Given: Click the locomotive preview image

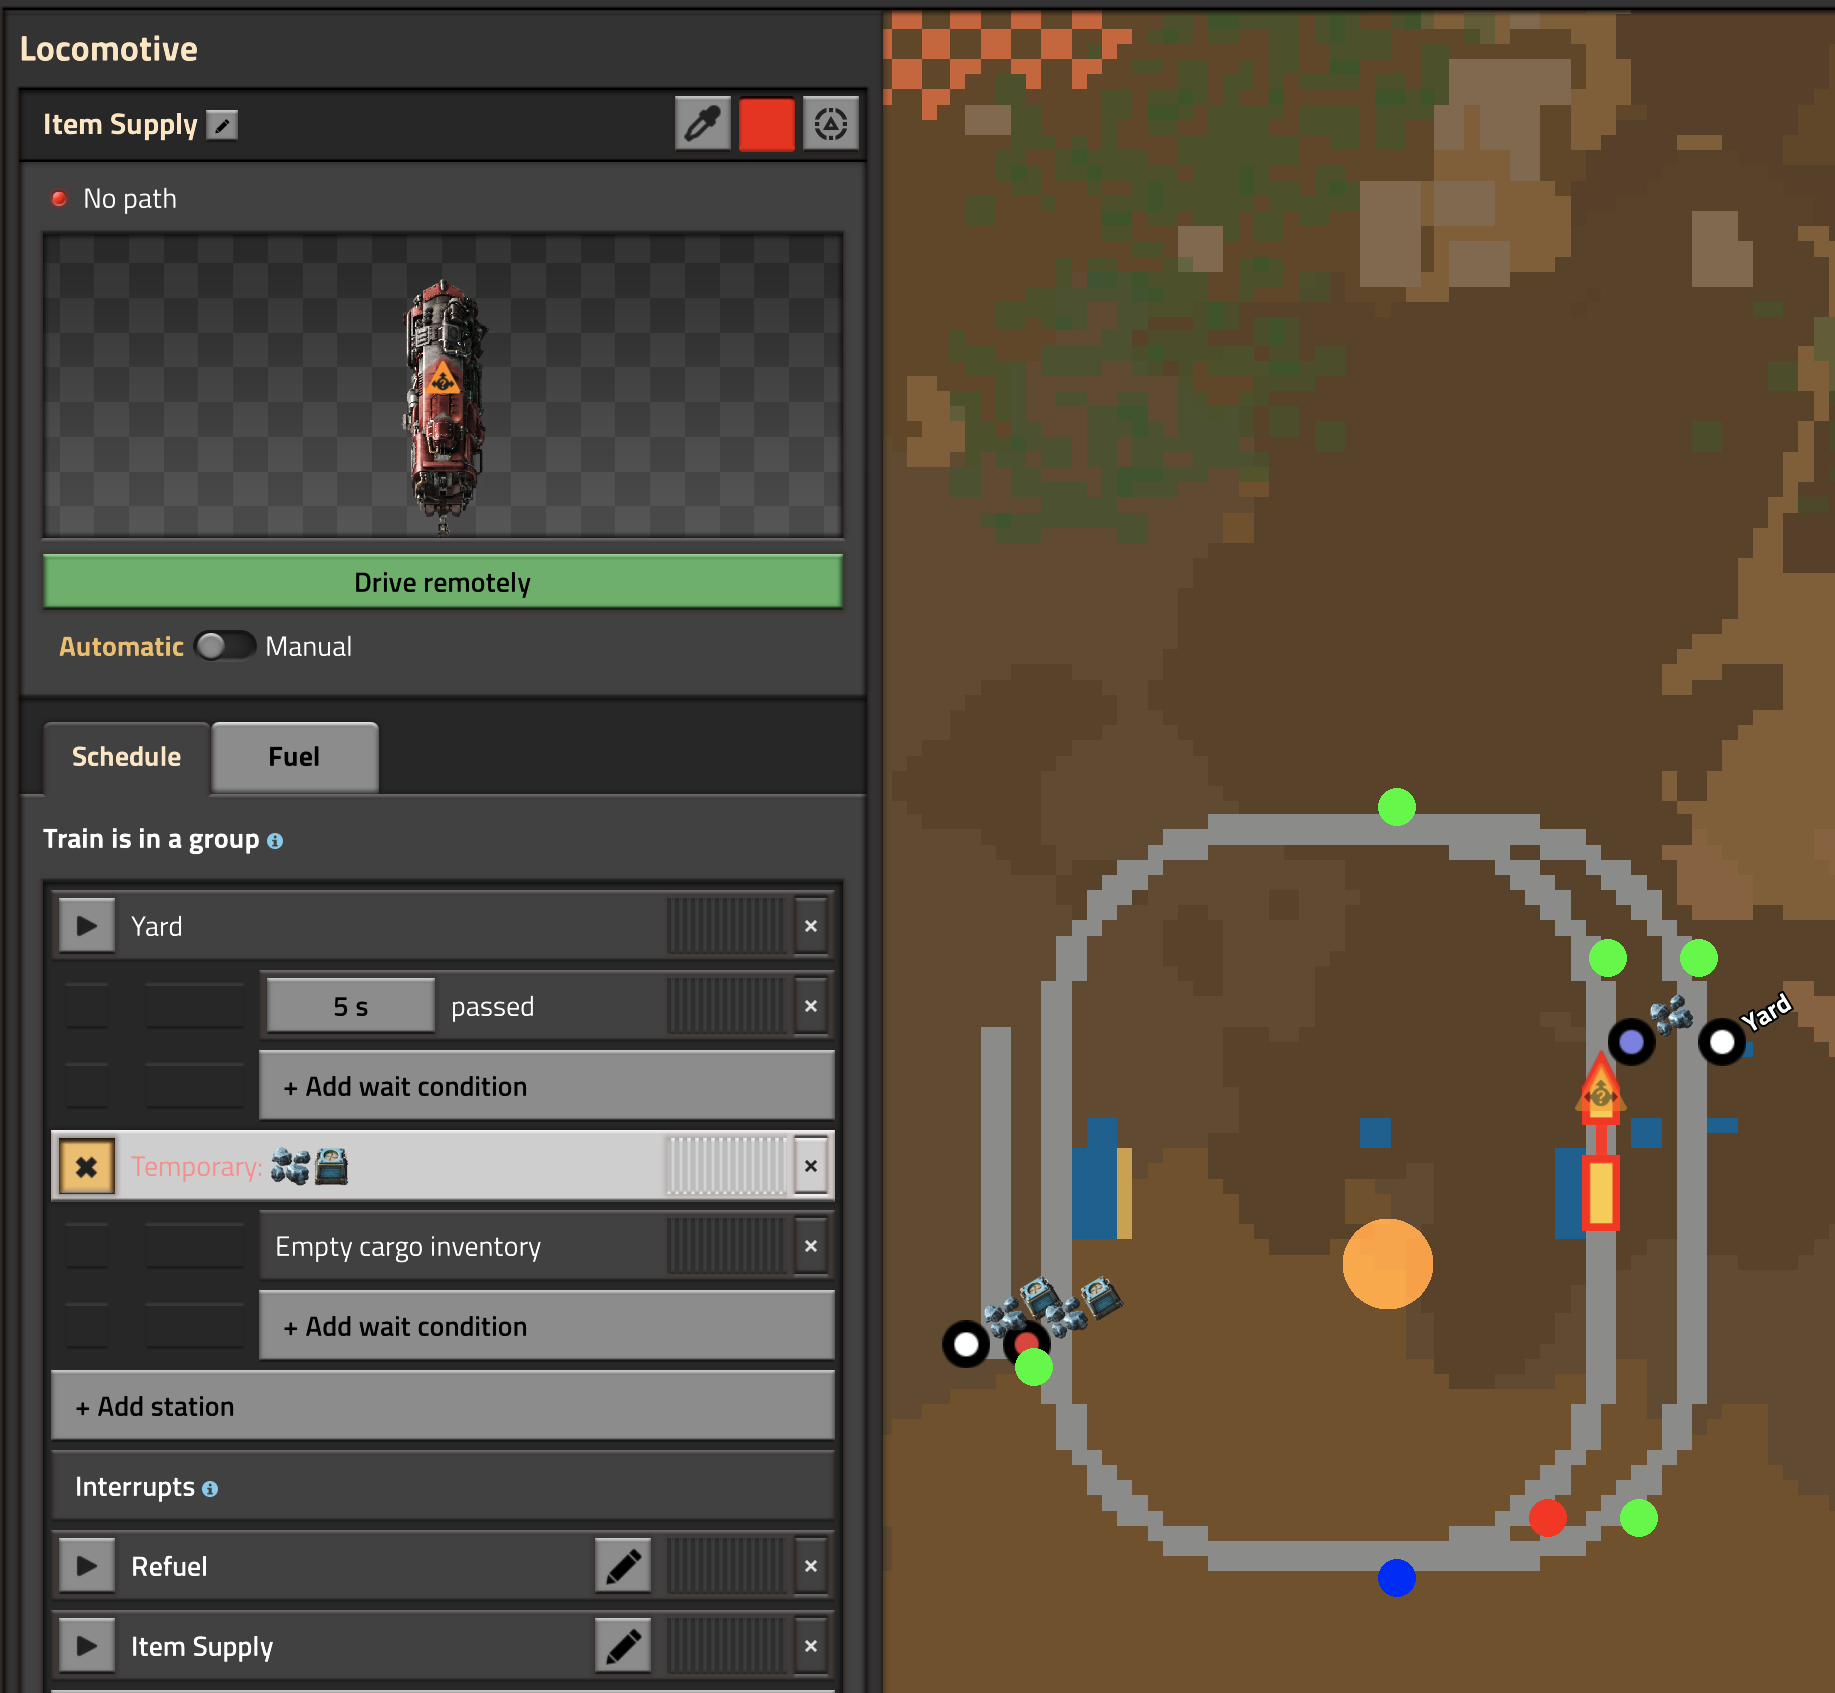Looking at the screenshot, I should pyautogui.click(x=443, y=385).
